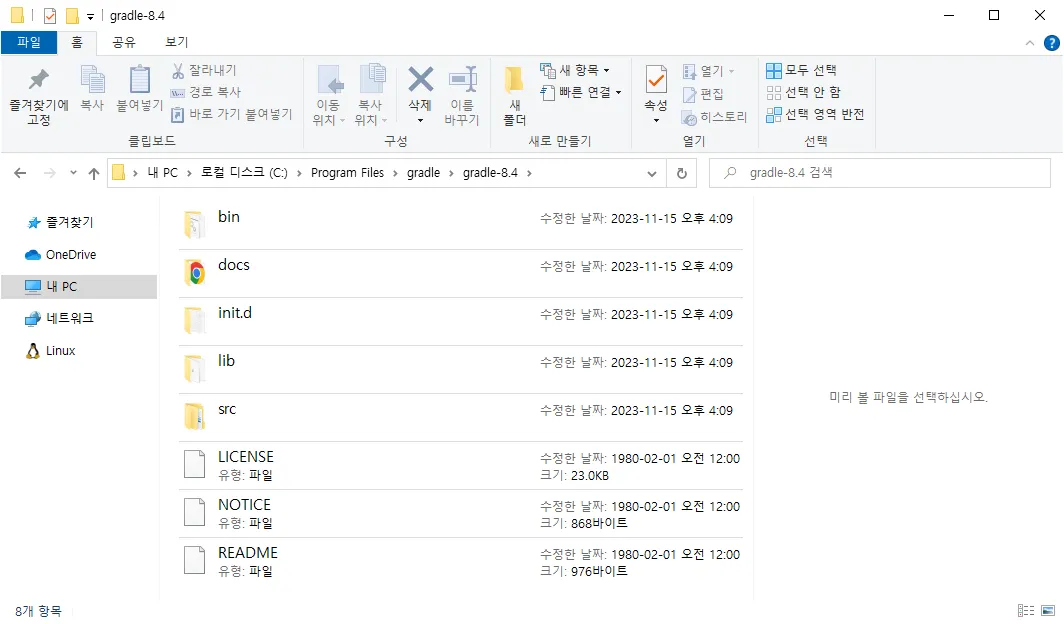Select Network (네트워크) in the sidebar
The width and height of the screenshot is (1064, 624).
(x=59, y=318)
